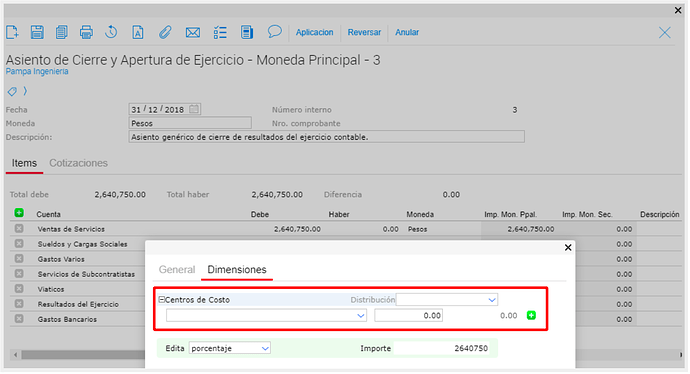Click the tag label icon

pos(12,91)
